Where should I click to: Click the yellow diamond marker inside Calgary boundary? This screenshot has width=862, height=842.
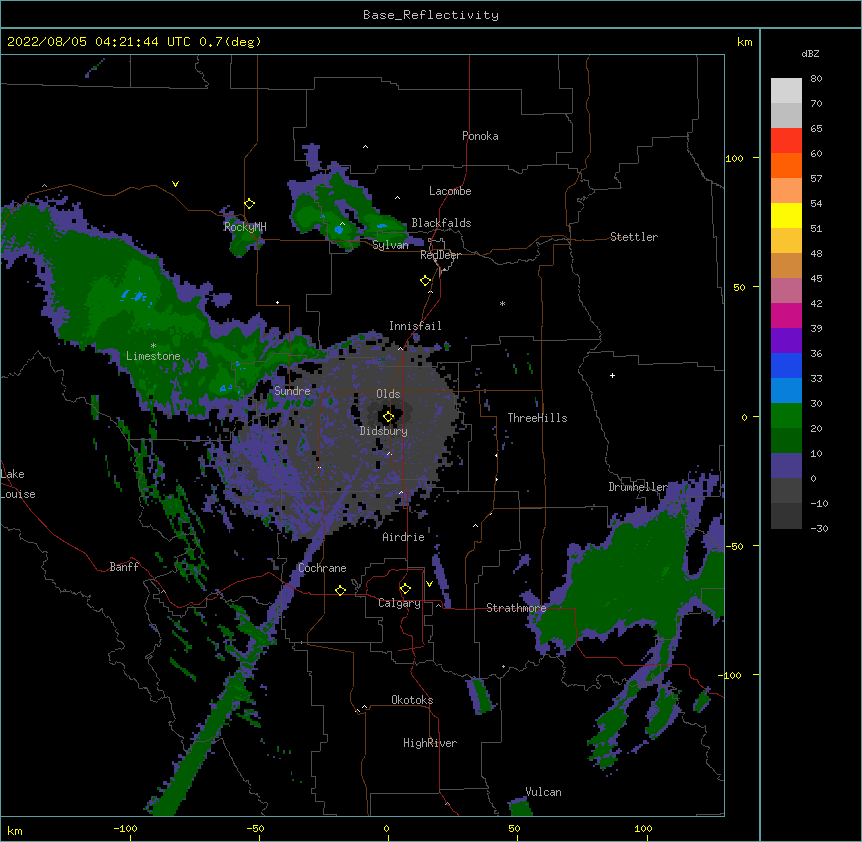[x=405, y=589]
